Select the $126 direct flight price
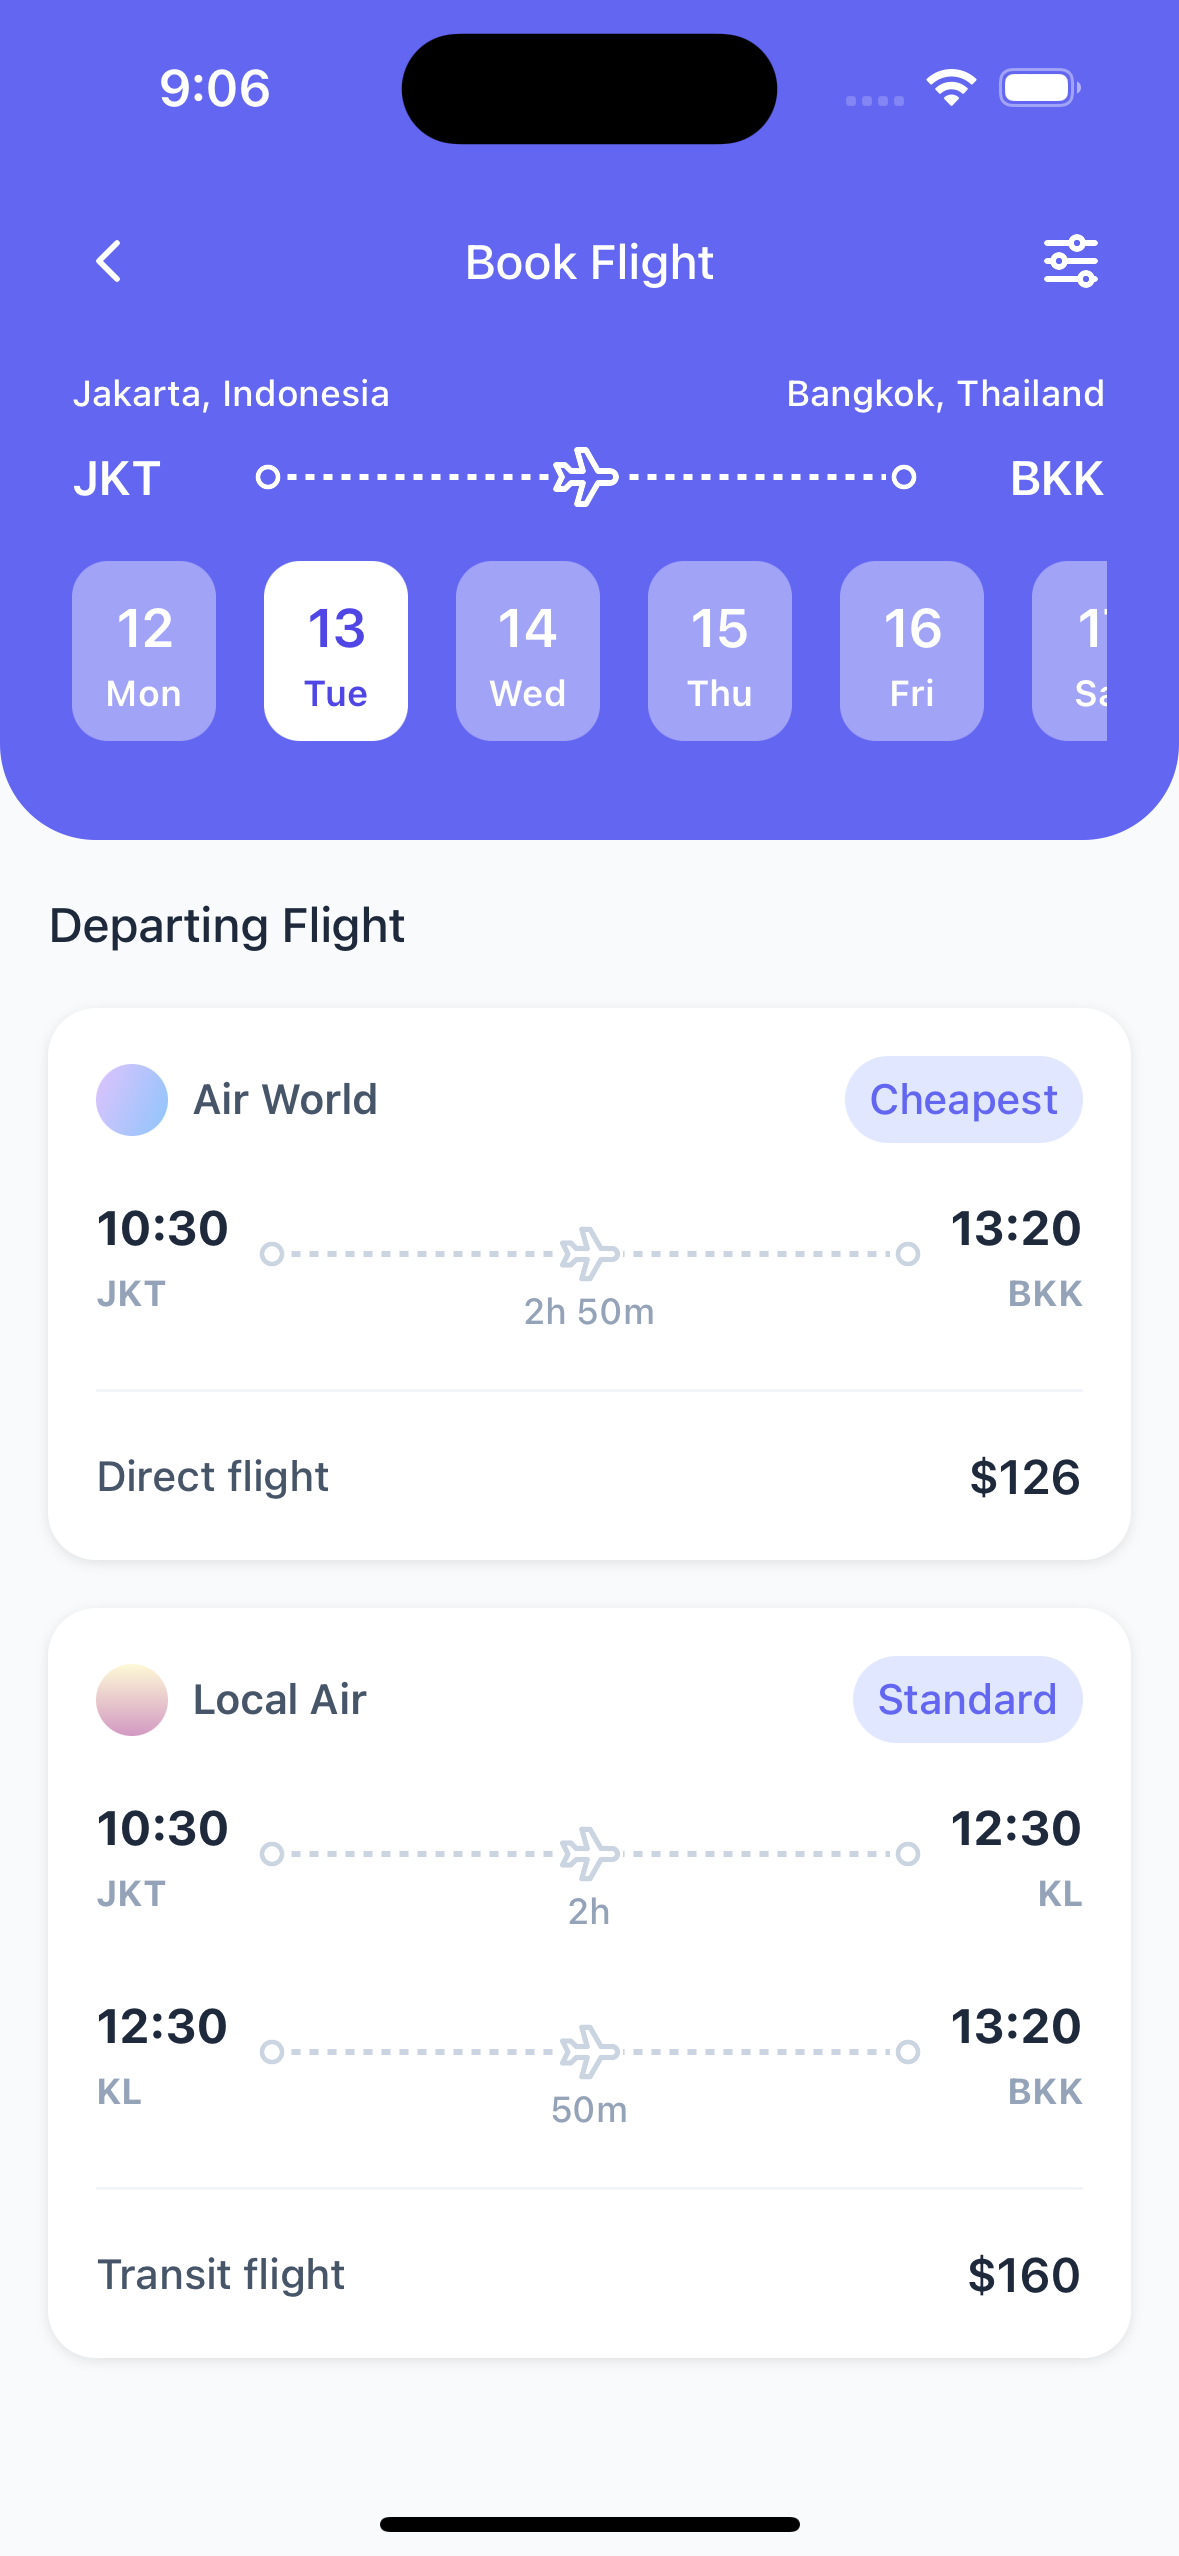The height and width of the screenshot is (2556, 1179). 1024,1477
